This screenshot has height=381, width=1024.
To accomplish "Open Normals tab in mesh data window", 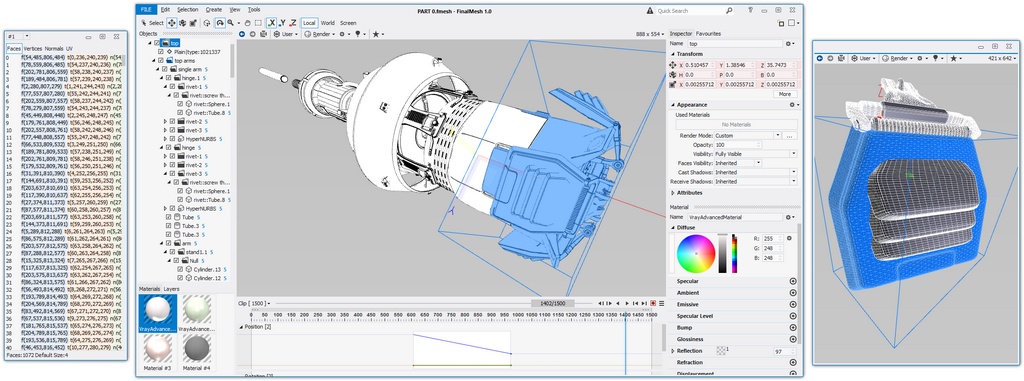I will click(x=54, y=49).
